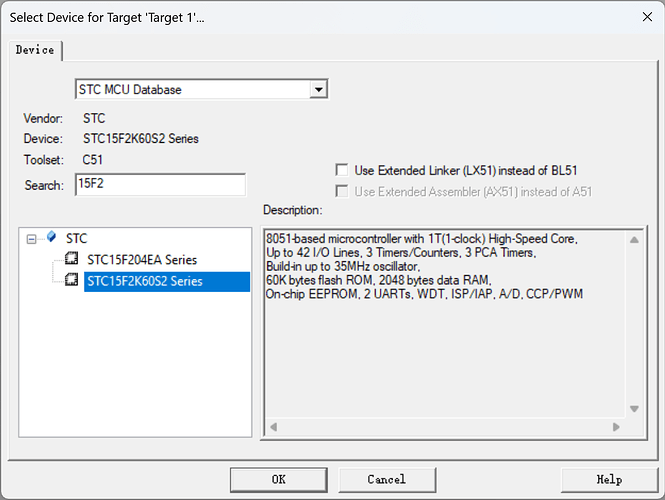
Task: Enable Use Extended Linker (LX51) checkbox
Action: click(341, 170)
